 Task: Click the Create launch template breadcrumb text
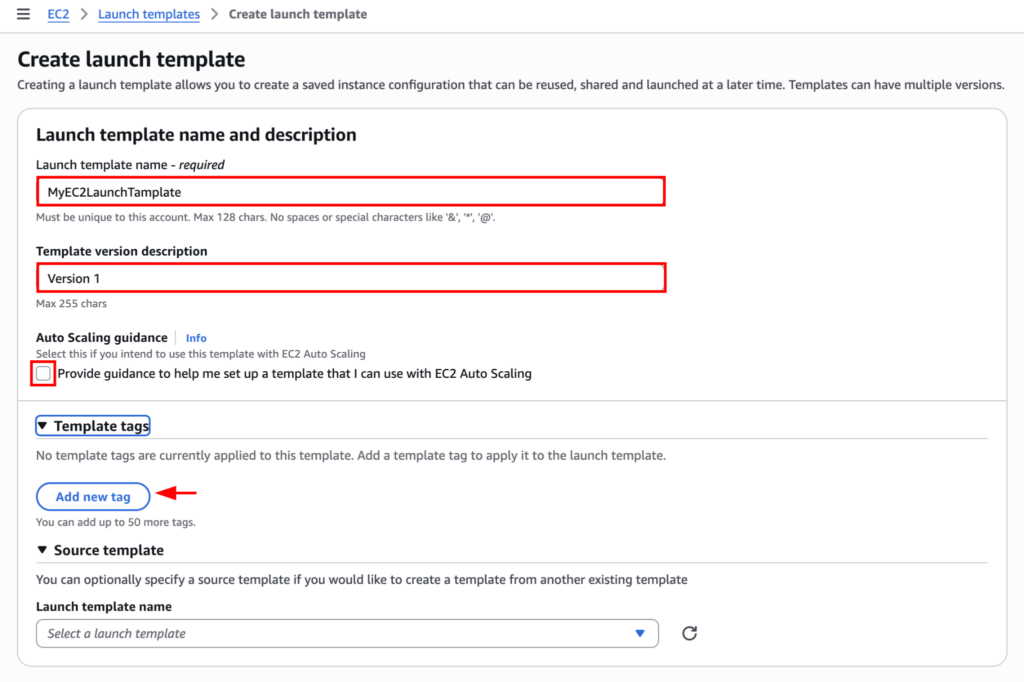click(297, 15)
